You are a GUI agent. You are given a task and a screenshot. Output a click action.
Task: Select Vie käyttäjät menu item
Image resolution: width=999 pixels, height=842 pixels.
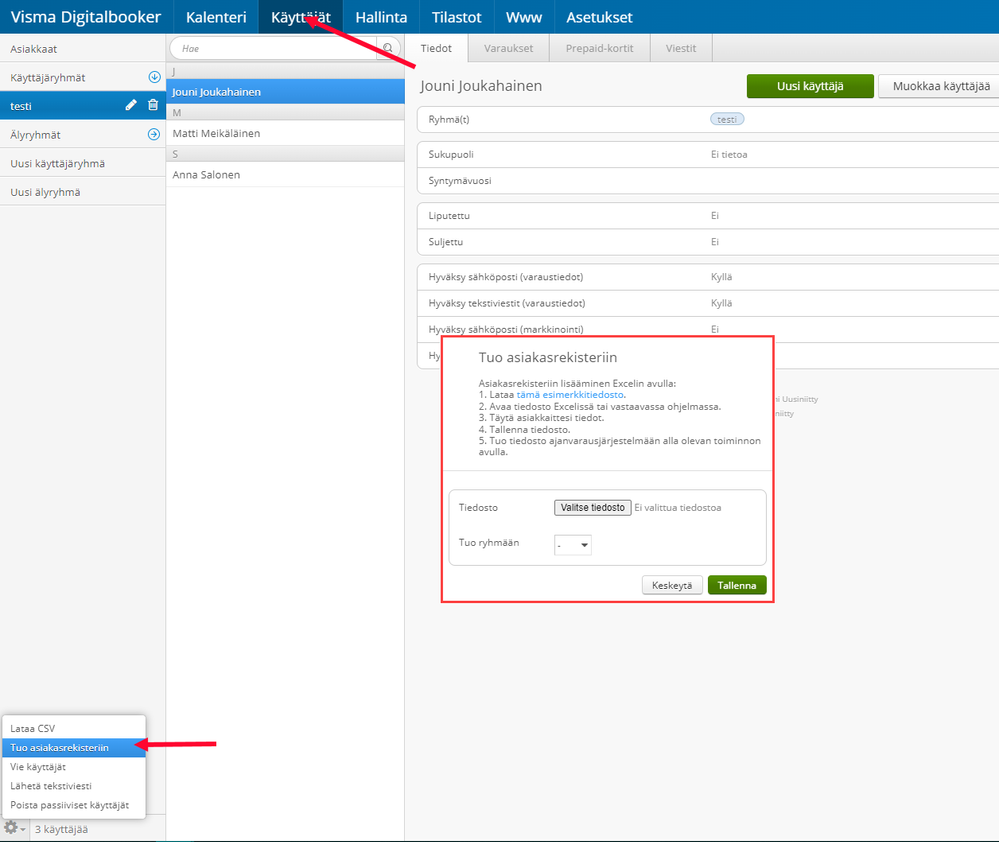coord(74,767)
